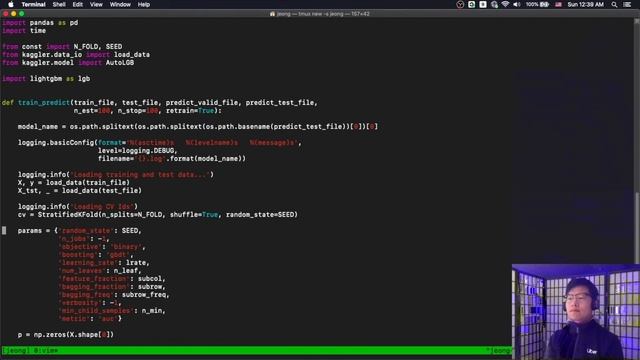Image resolution: width=640 pixels, height=360 pixels.
Task: Click 'pandas' in the import line
Action: coord(42,23)
